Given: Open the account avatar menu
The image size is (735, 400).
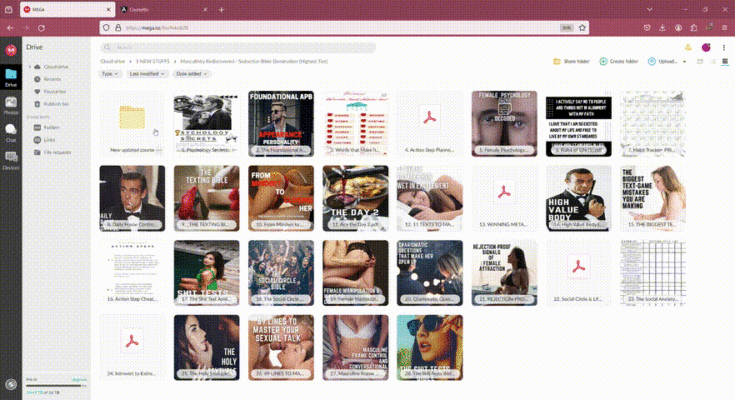Looking at the screenshot, I should click(706, 47).
